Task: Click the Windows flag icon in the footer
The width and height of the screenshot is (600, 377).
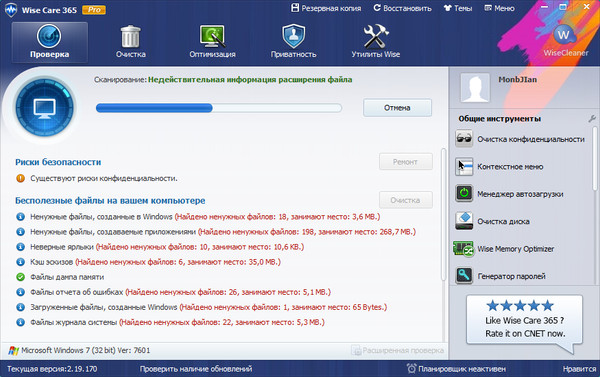Action: [13, 350]
